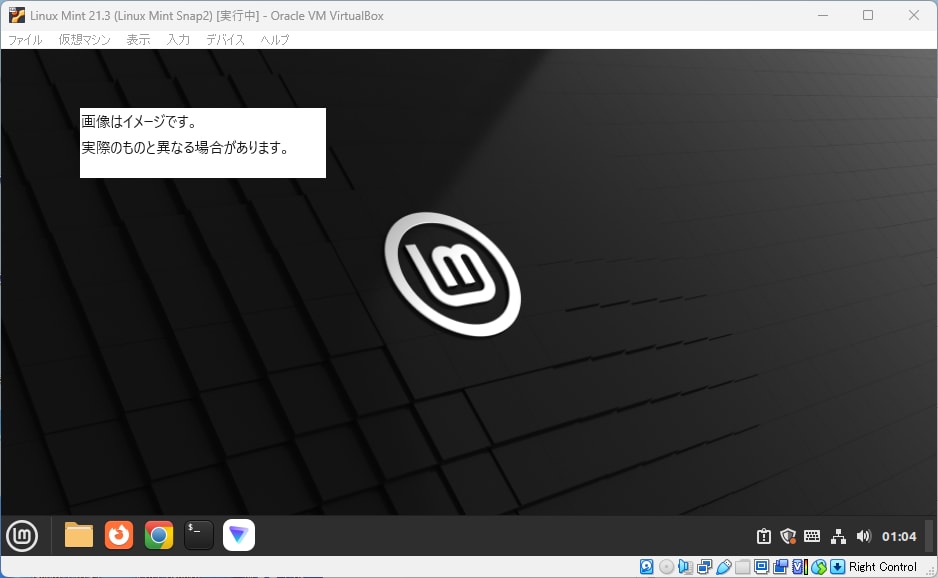This screenshot has width=938, height=578.
Task: Click the VirtualBox hard disk activity indicator
Action: (647, 567)
